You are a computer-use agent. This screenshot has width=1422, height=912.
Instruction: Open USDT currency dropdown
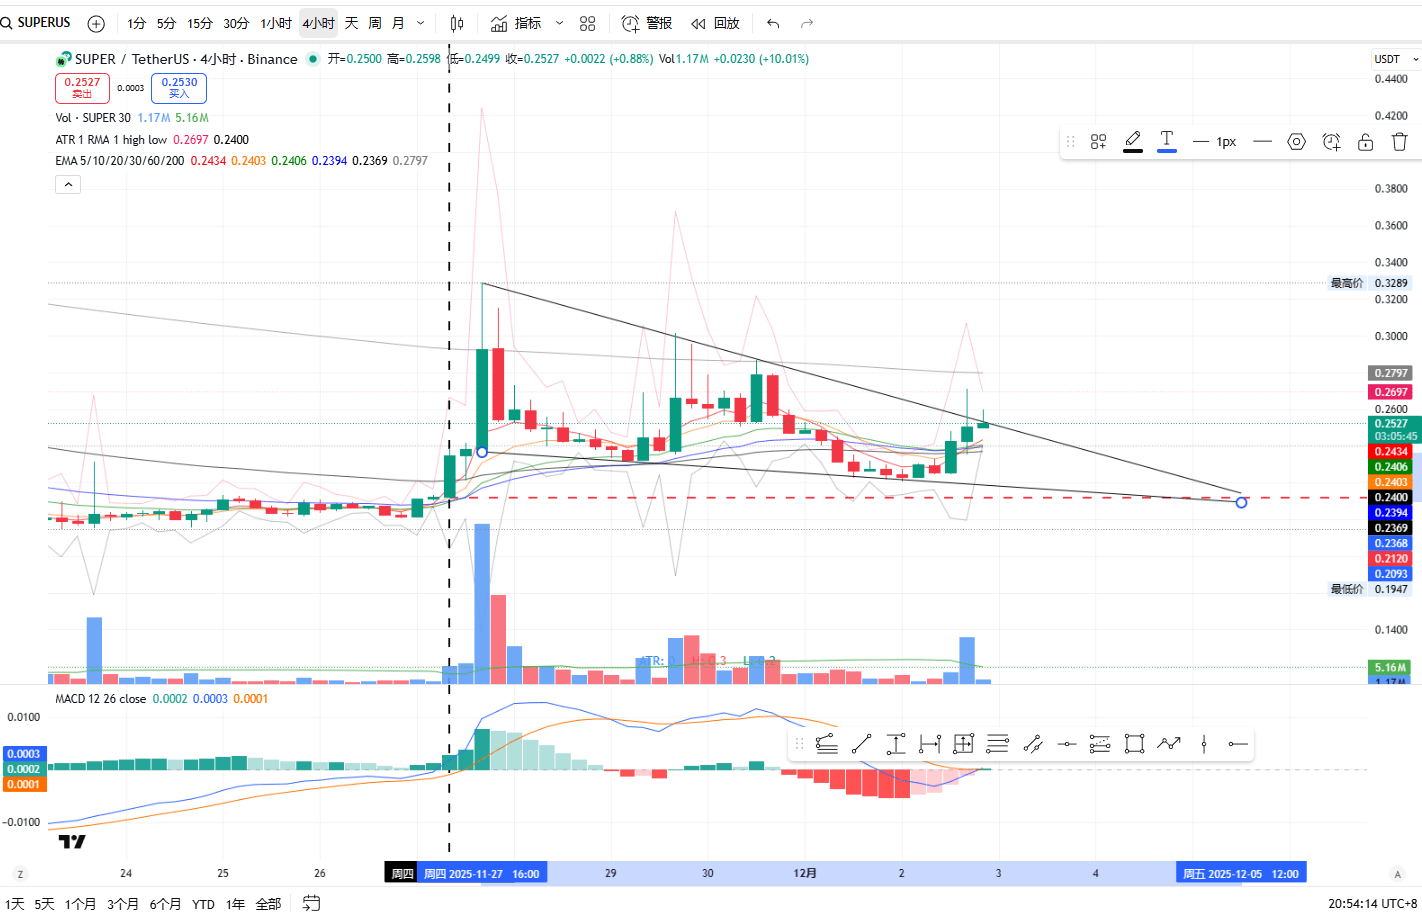click(1396, 59)
